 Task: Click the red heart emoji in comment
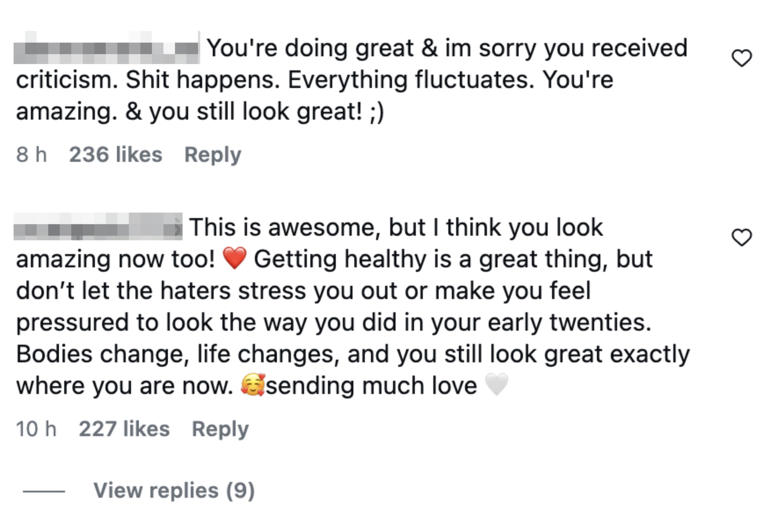coord(235,259)
